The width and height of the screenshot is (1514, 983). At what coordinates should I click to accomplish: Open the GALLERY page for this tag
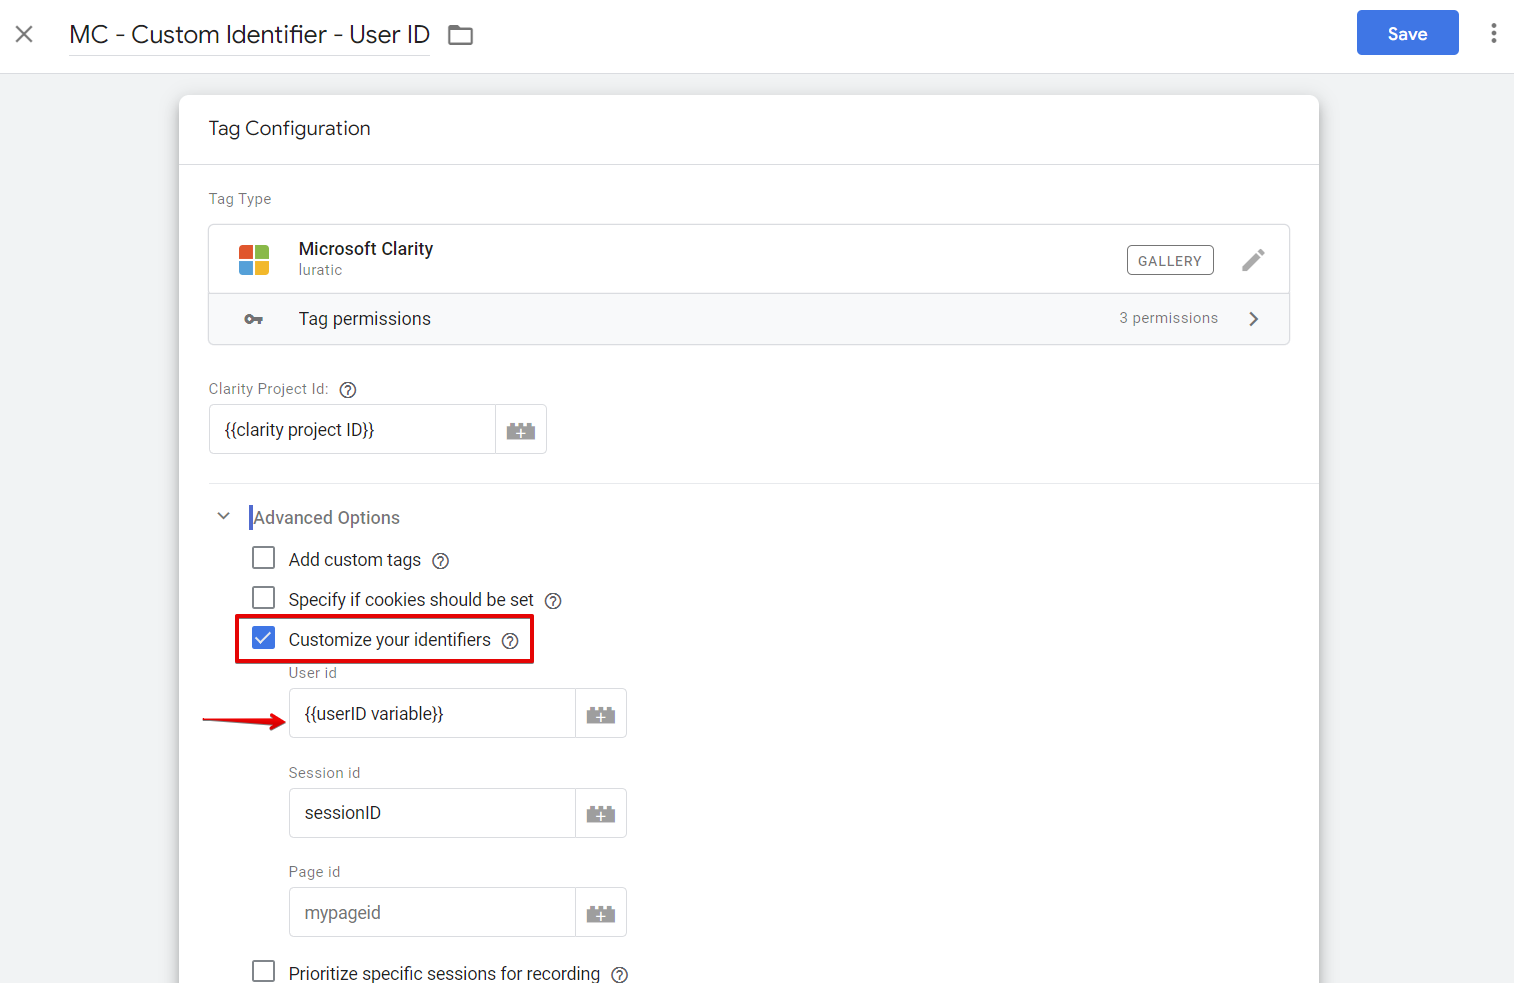click(1170, 259)
